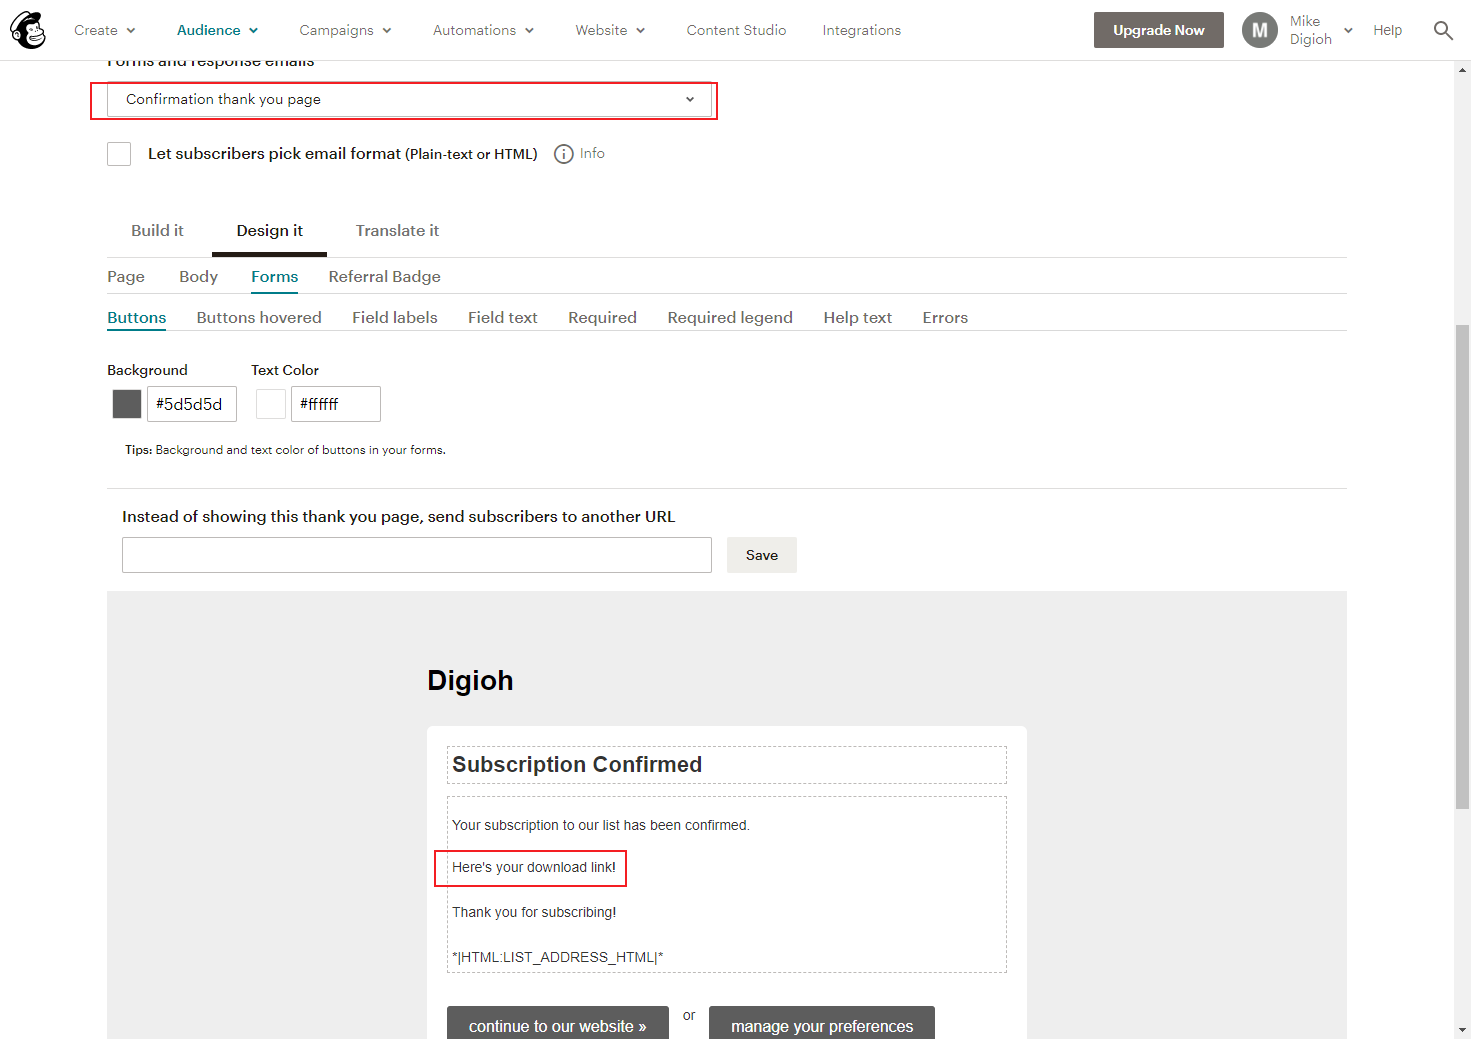
Task: Click the M user avatar
Action: (1259, 30)
